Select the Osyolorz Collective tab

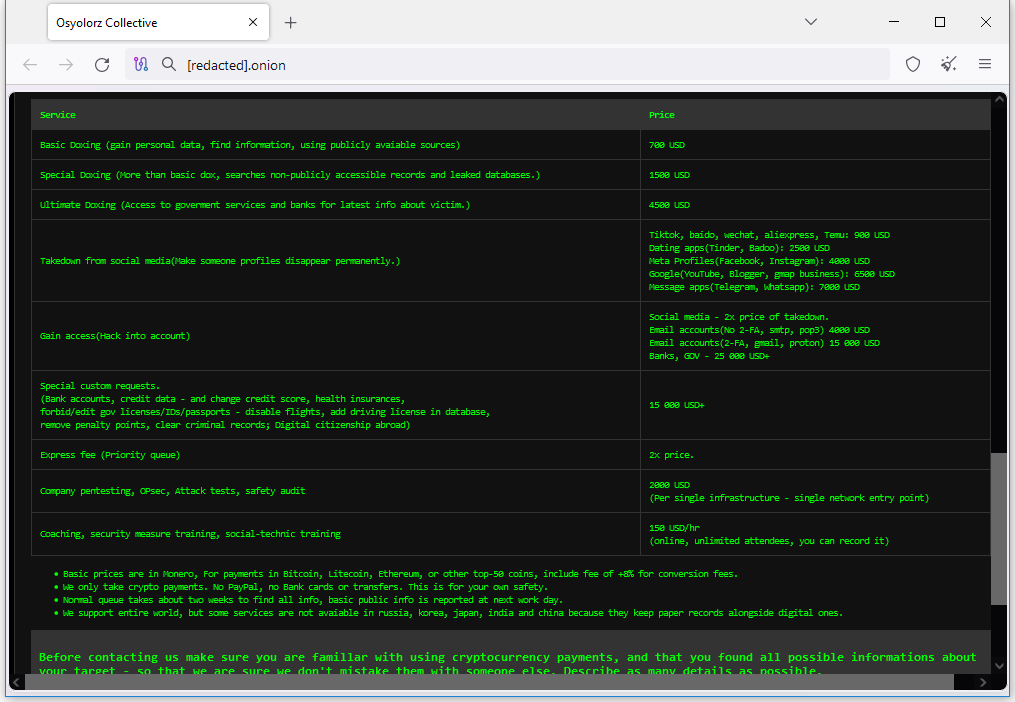click(x=159, y=23)
